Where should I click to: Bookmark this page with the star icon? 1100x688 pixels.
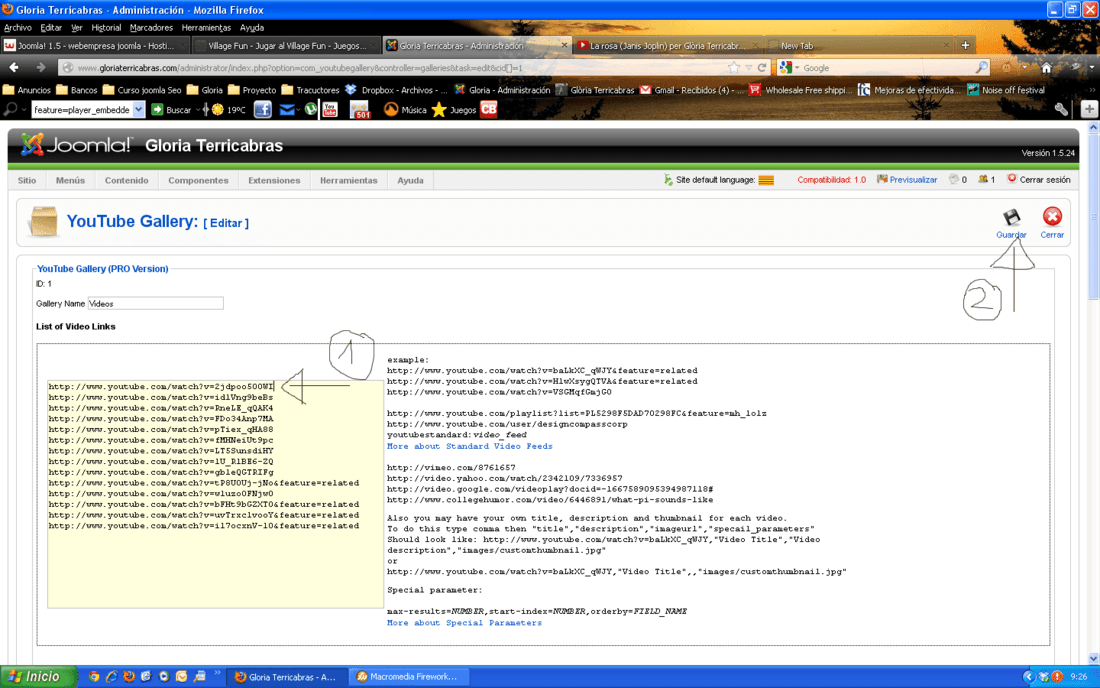pos(734,67)
